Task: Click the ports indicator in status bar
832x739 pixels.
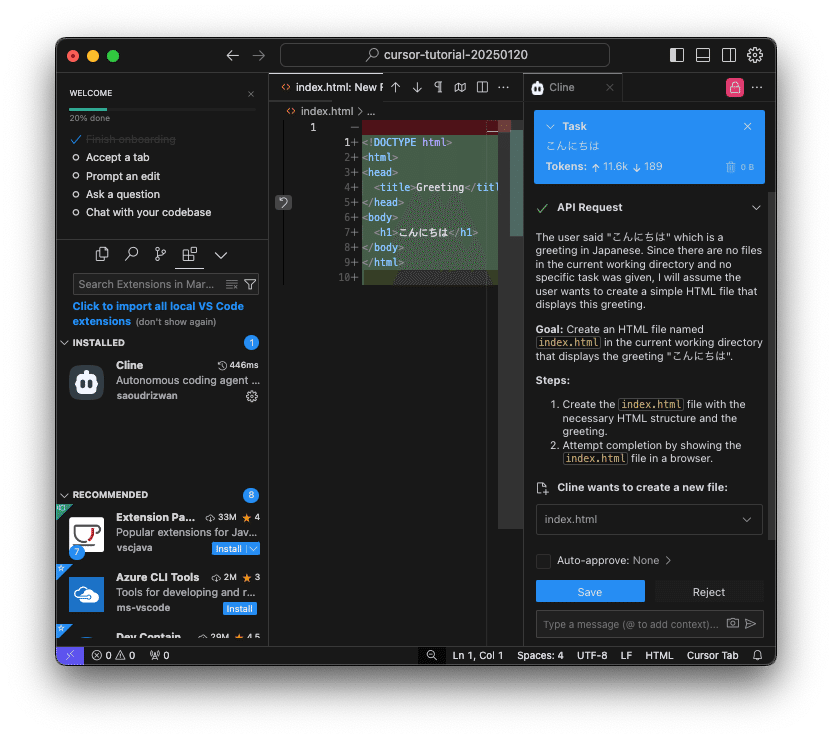Action: 159,656
